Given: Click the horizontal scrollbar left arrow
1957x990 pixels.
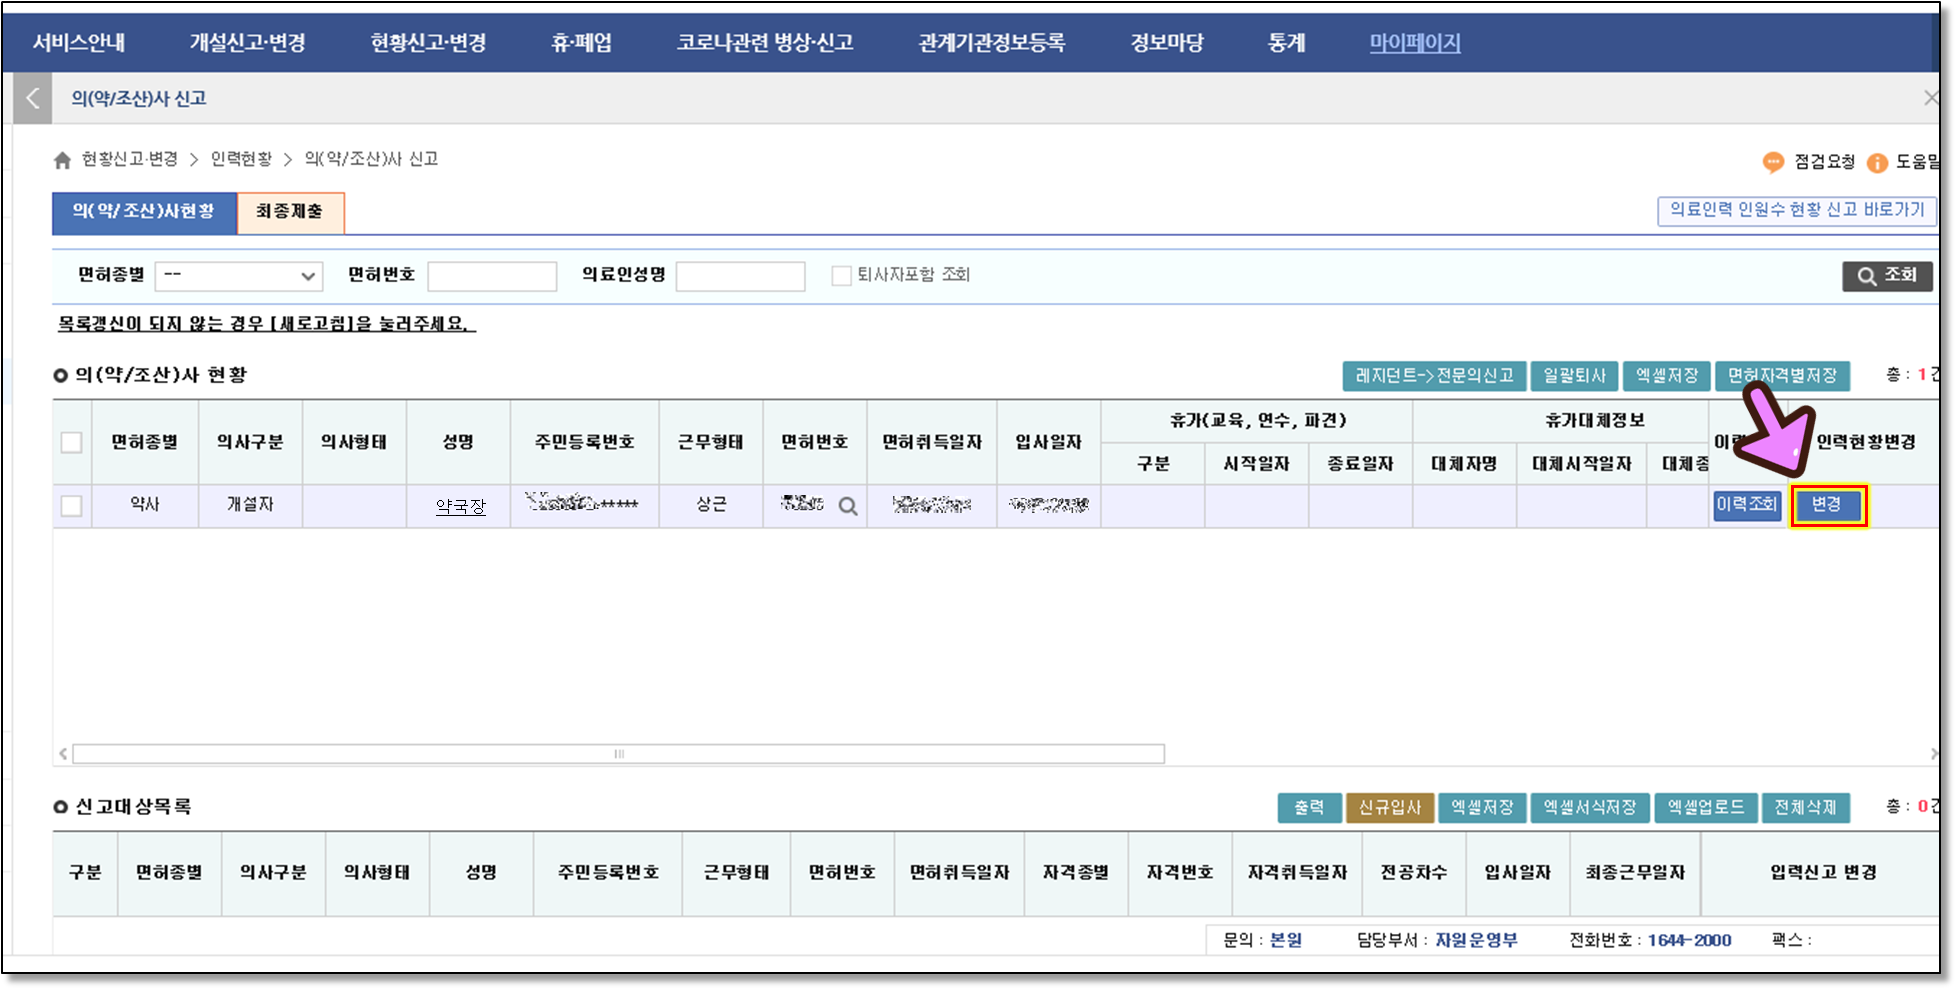Looking at the screenshot, I should click(x=63, y=754).
